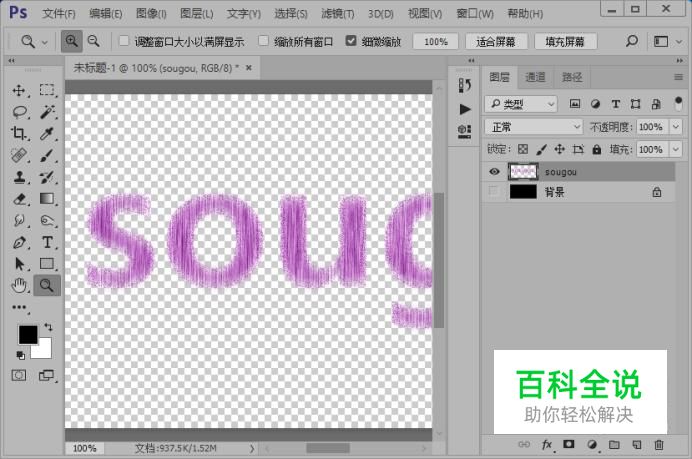The height and width of the screenshot is (459, 692).
Task: Add a layer mask
Action: pyautogui.click(x=568, y=444)
